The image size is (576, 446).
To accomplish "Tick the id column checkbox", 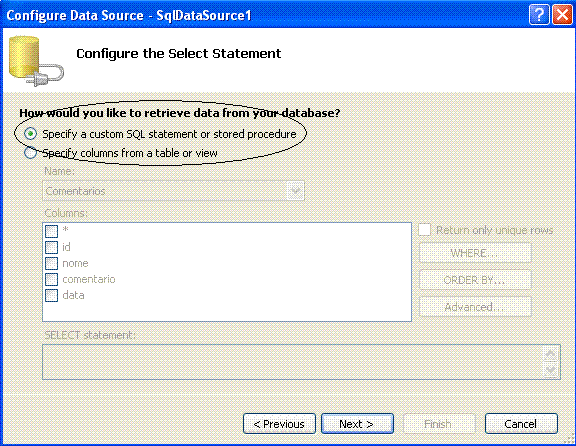I will coord(51,247).
